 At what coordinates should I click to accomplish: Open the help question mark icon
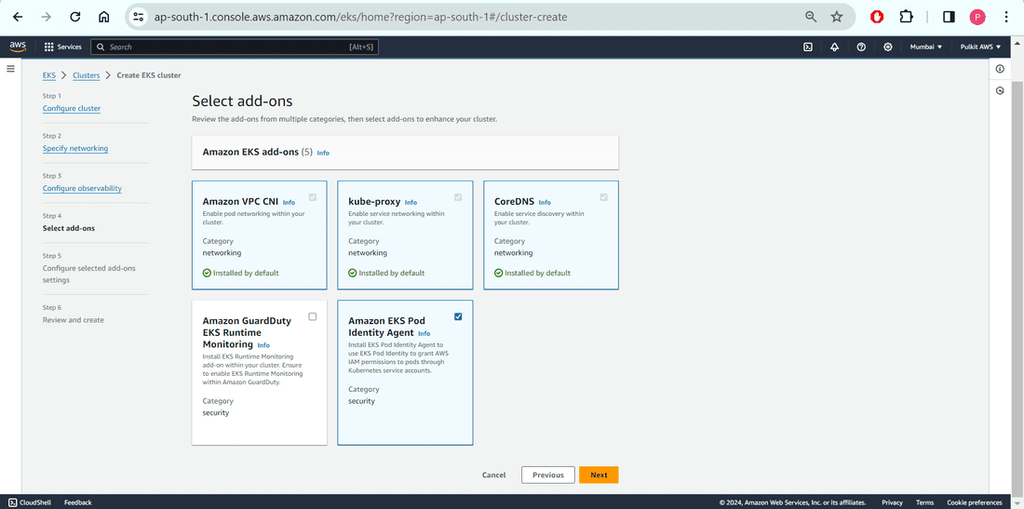point(861,47)
